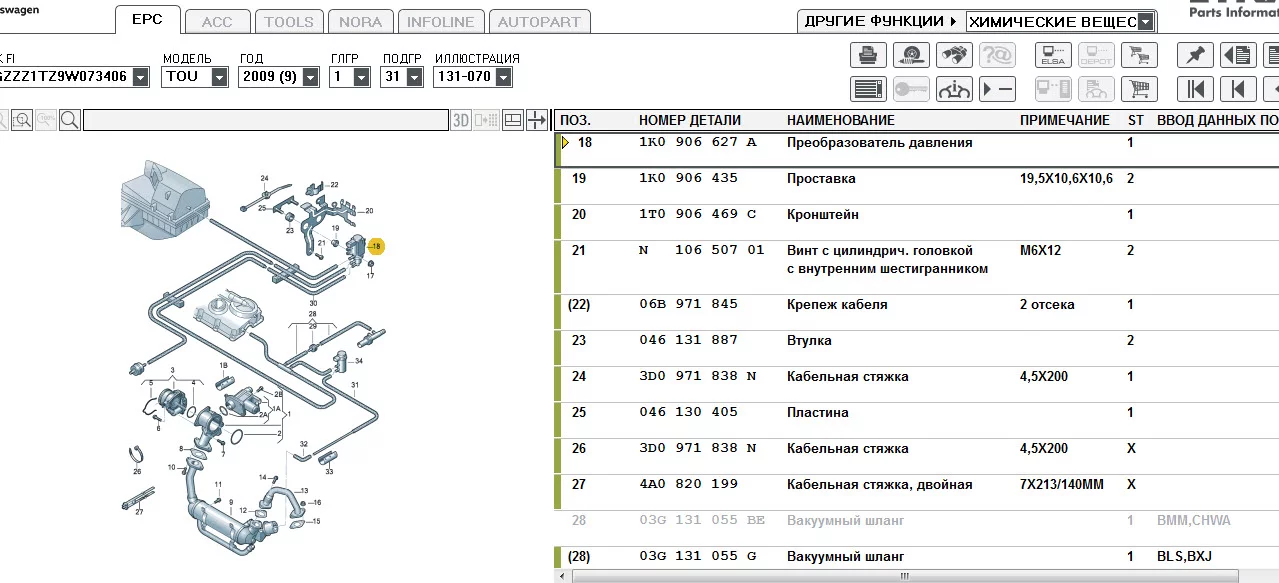Select part number 1K0 906 435

pyautogui.click(x=688, y=178)
